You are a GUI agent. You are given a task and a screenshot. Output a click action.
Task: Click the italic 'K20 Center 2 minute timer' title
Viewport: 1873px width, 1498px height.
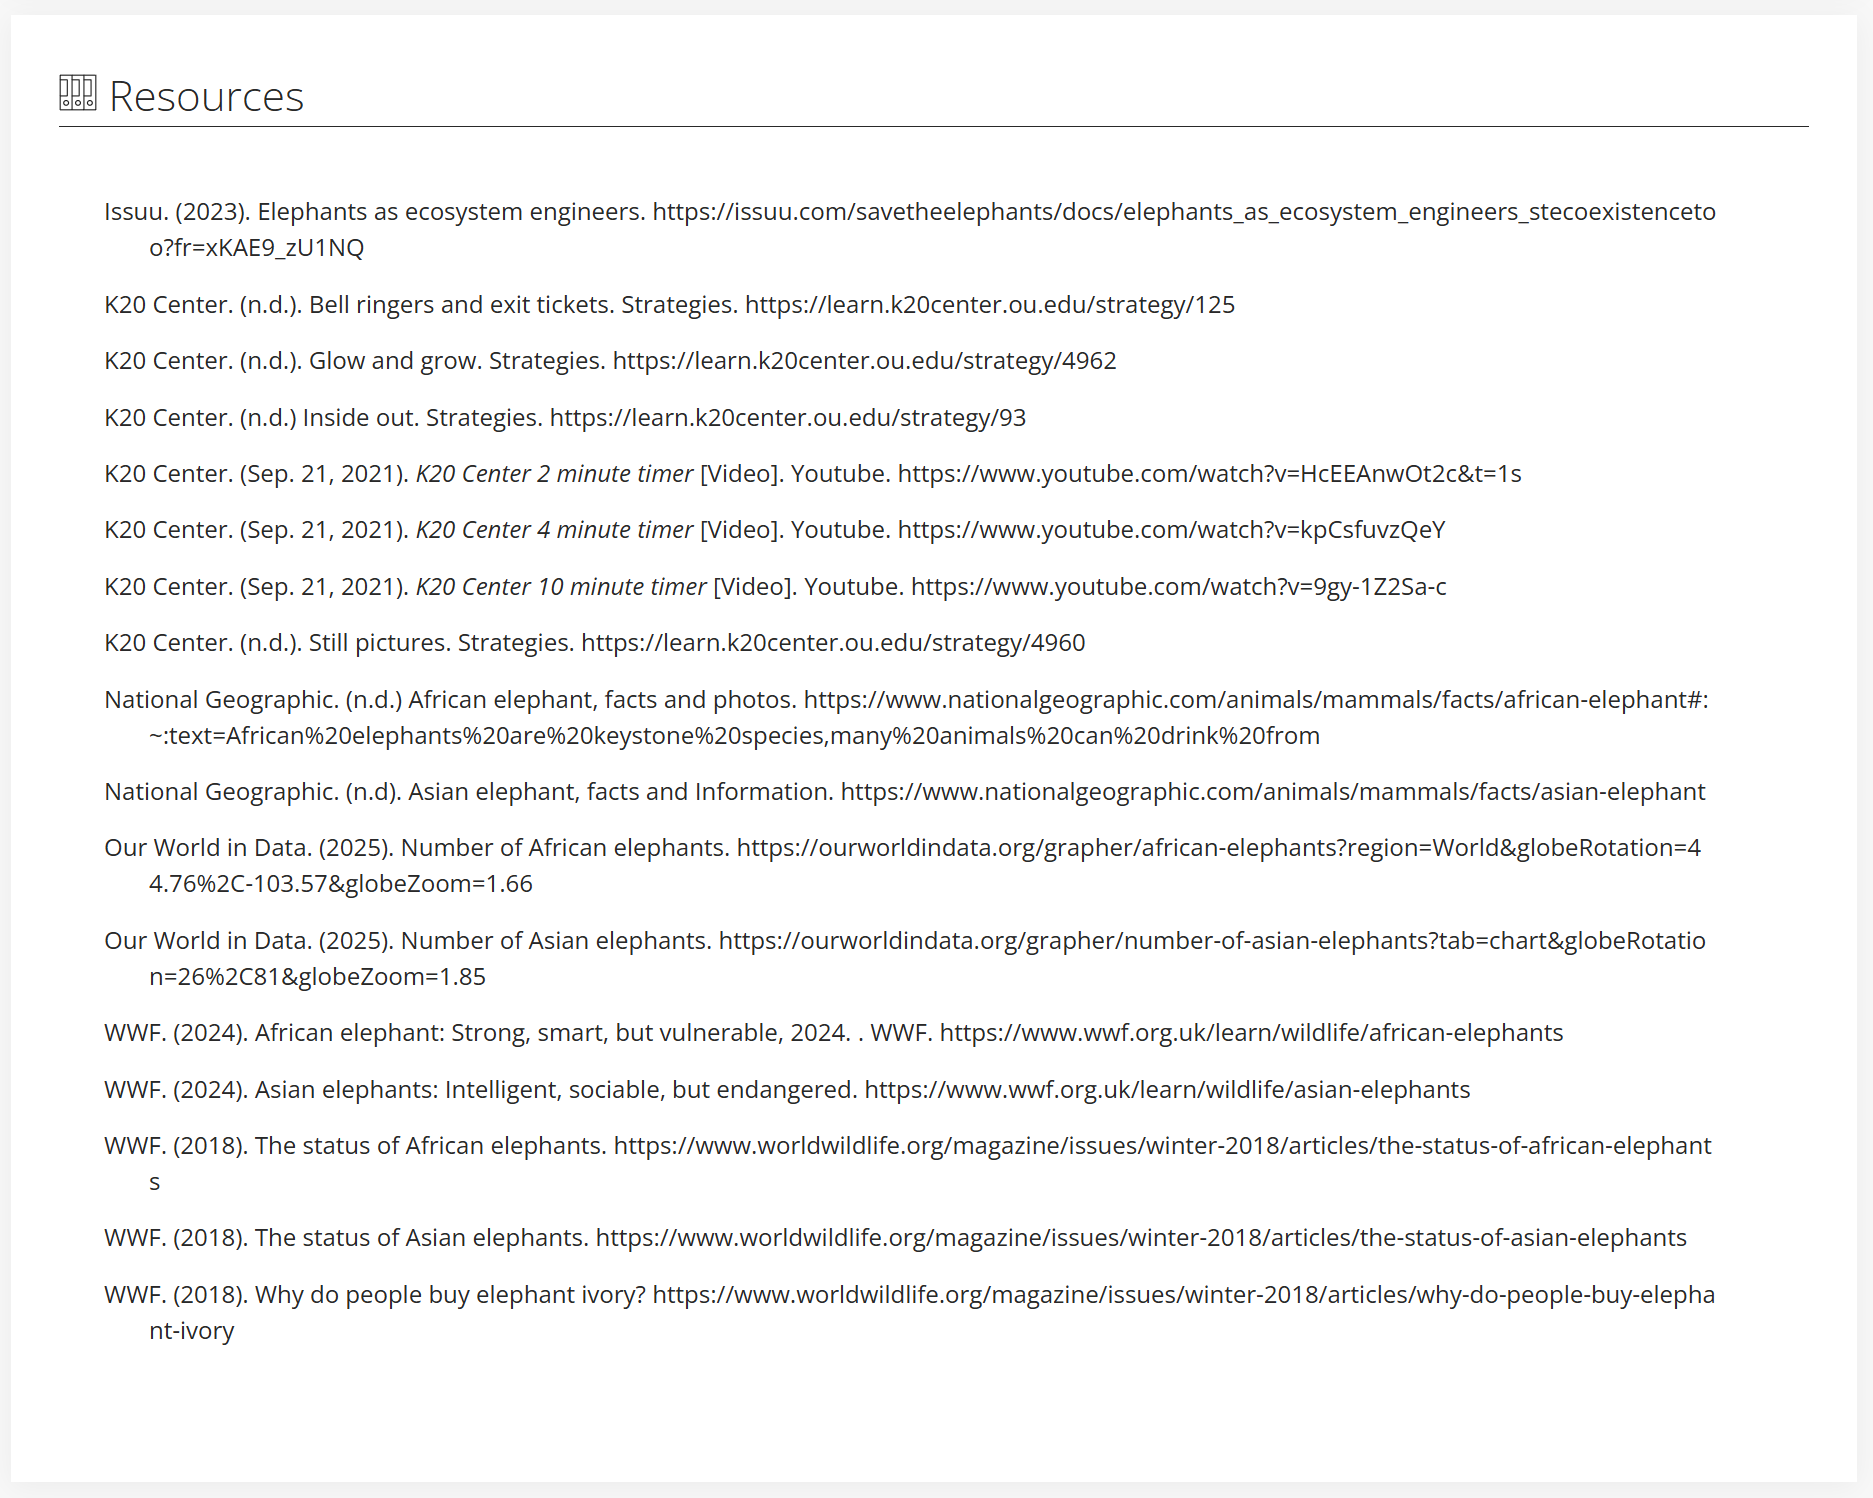coord(554,474)
